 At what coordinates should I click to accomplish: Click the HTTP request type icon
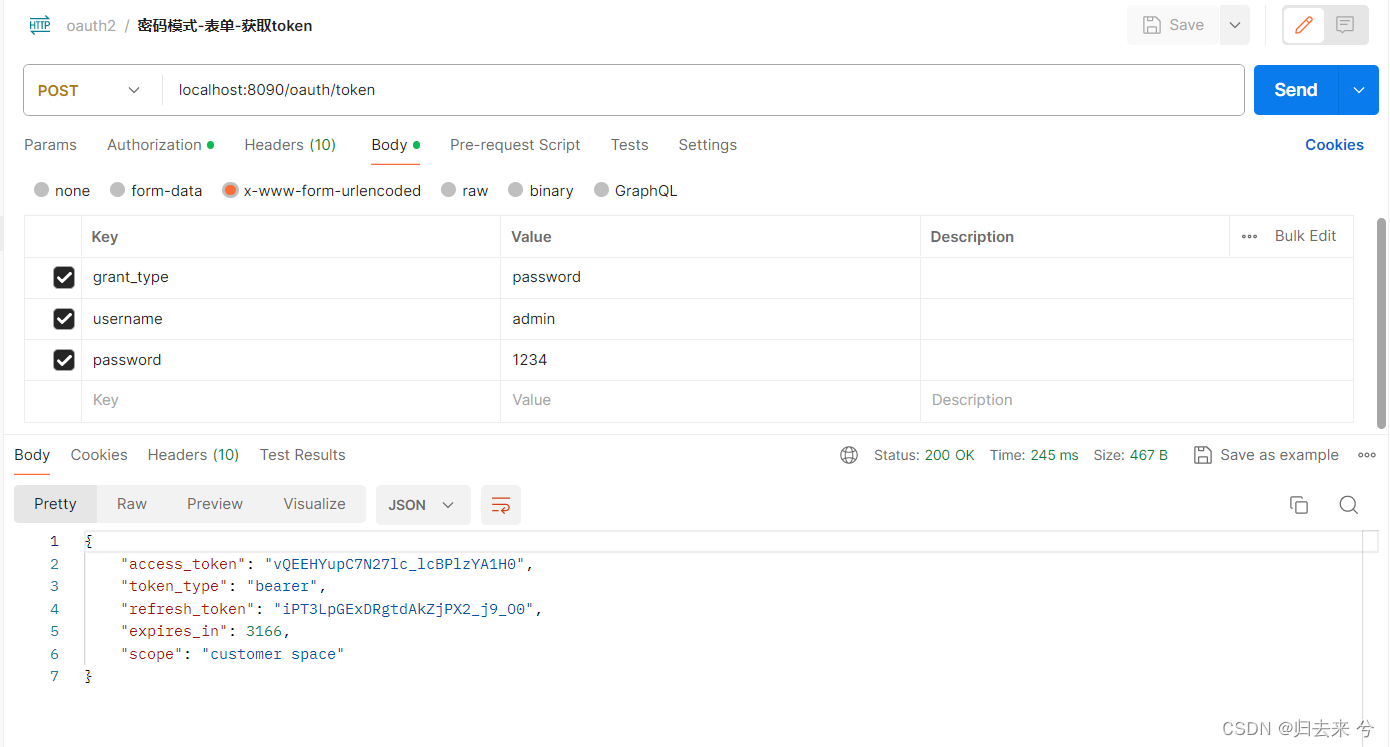coord(40,26)
